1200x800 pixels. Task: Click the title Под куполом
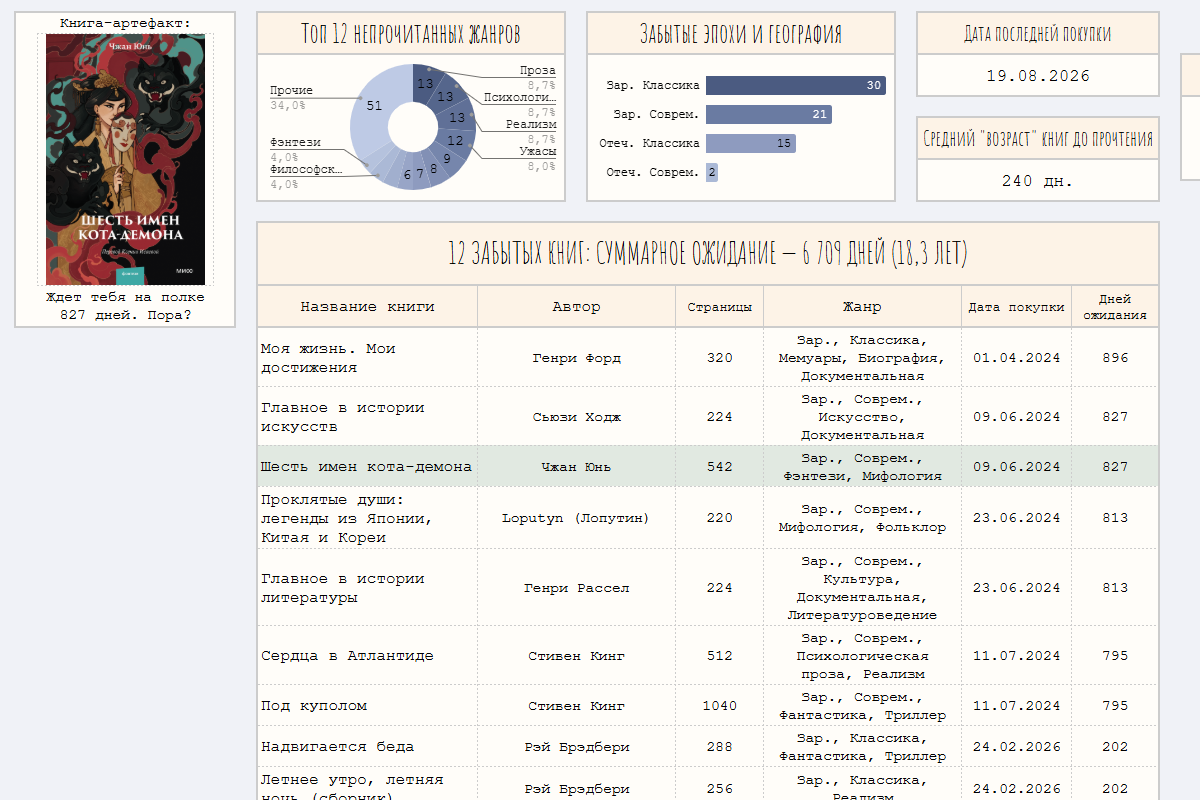pyautogui.click(x=314, y=706)
